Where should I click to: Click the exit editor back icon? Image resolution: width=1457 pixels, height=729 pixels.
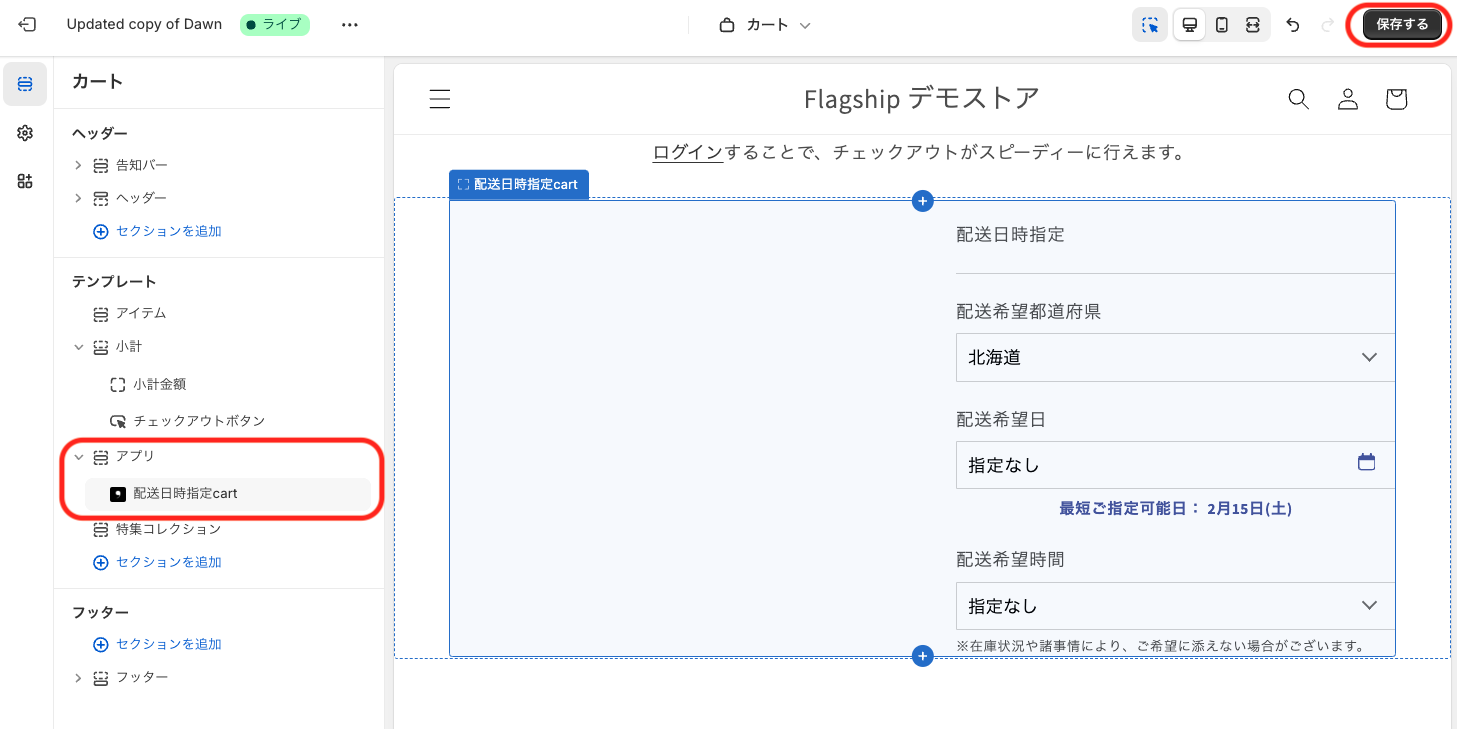[27, 25]
